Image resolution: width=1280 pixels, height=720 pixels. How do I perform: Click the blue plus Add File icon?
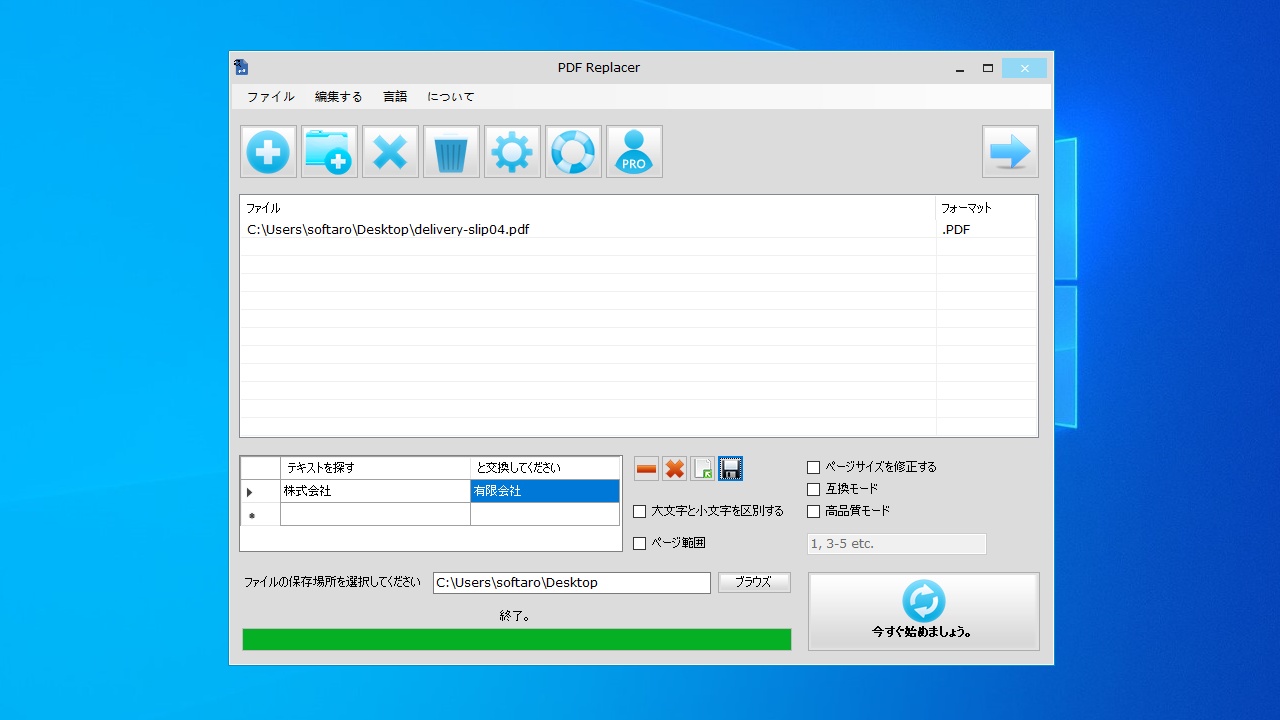268,152
